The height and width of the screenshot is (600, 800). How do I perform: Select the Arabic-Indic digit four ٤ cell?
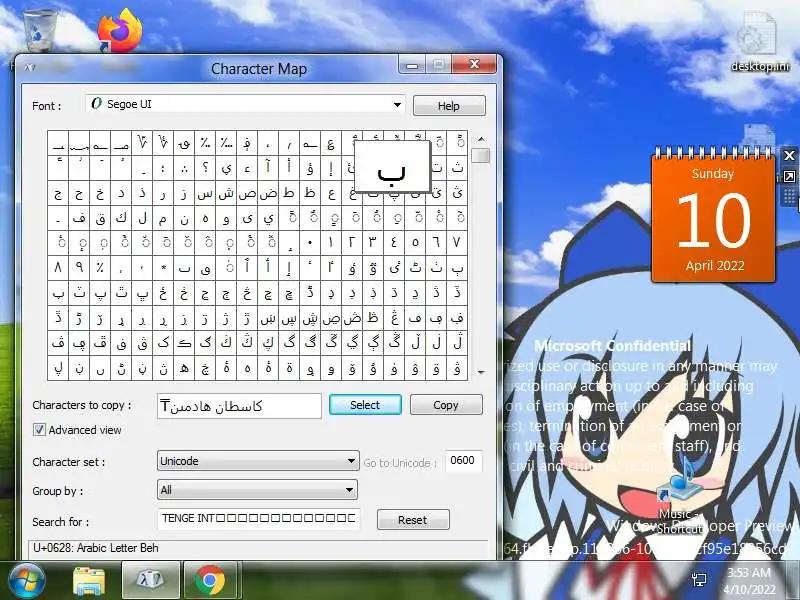pyautogui.click(x=394, y=243)
